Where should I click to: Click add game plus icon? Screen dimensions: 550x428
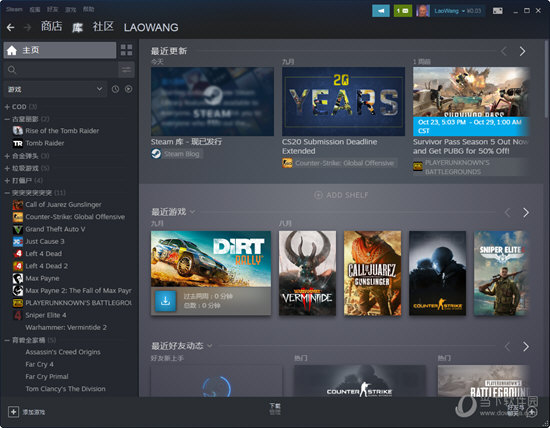click(13, 412)
